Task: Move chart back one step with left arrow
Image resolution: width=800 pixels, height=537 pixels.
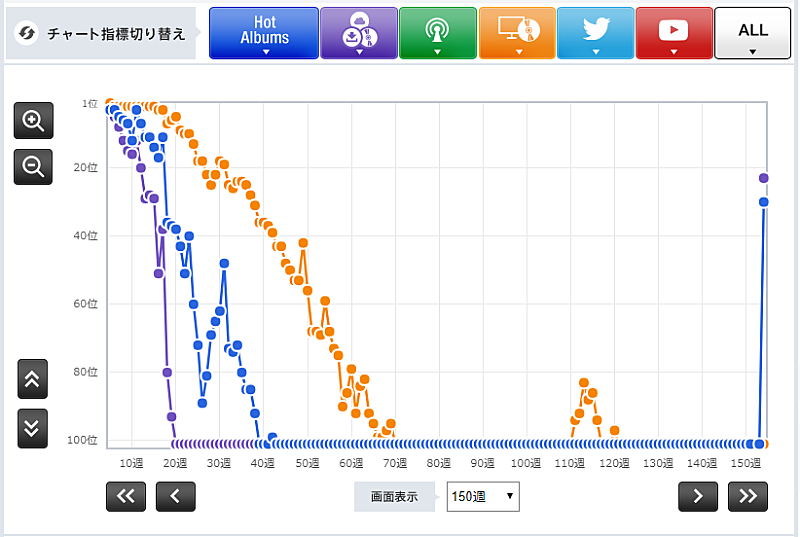Action: [175, 495]
